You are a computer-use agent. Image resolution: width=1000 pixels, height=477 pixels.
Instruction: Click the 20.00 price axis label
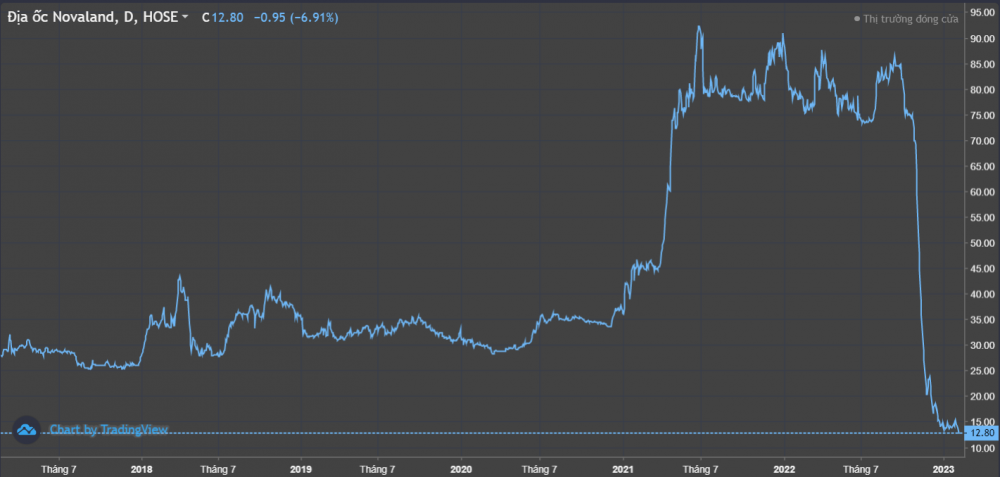982,396
